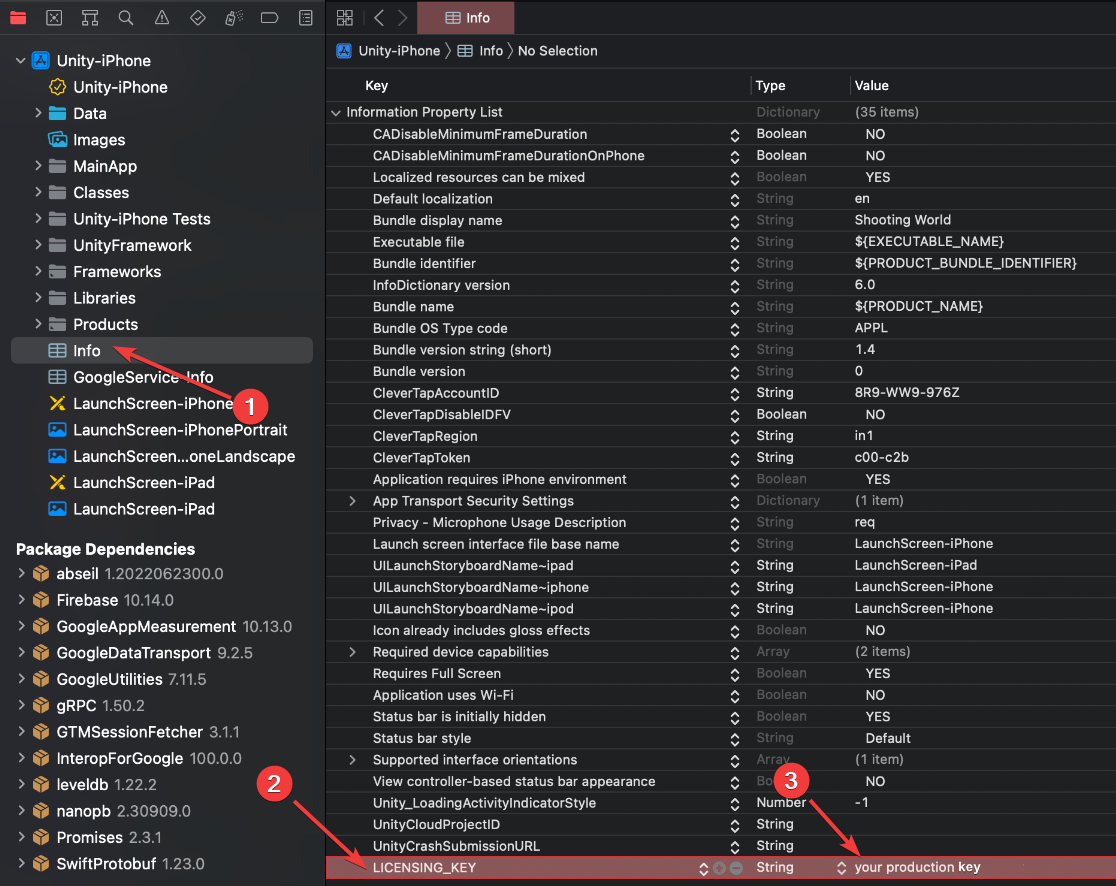Open the Symbol navigator hierarchy icon
This screenshot has width=1116, height=886.
90,18
